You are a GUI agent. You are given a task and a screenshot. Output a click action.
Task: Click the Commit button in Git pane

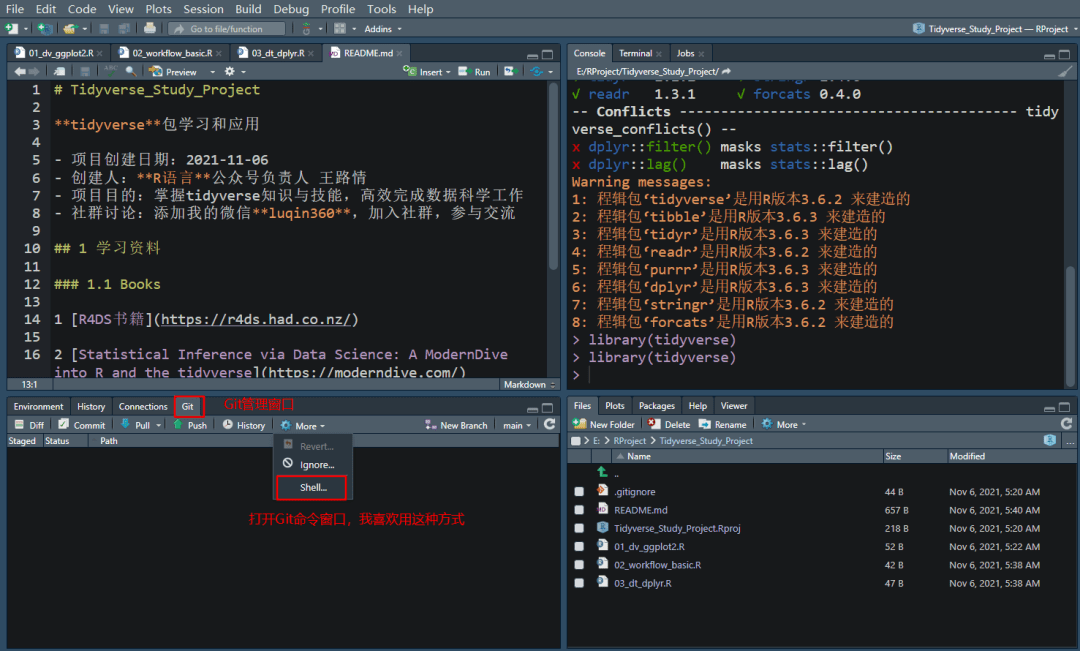pos(82,425)
